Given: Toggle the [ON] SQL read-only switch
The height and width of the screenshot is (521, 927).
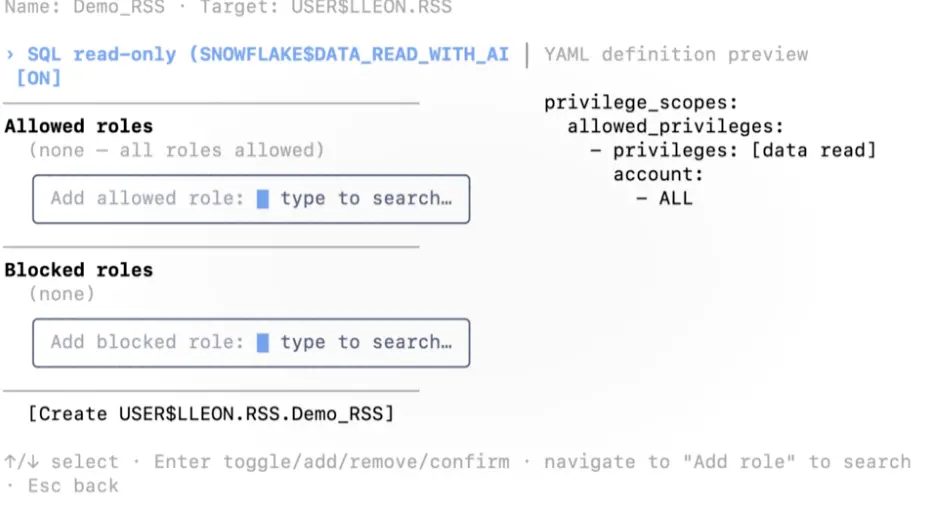Looking at the screenshot, I should coord(38,78).
